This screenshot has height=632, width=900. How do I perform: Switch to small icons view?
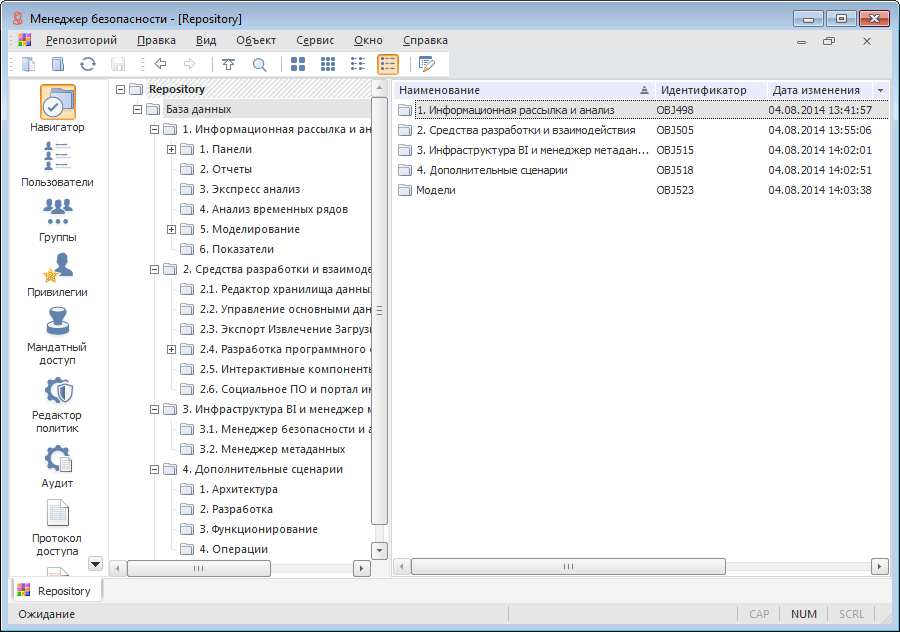tap(328, 64)
